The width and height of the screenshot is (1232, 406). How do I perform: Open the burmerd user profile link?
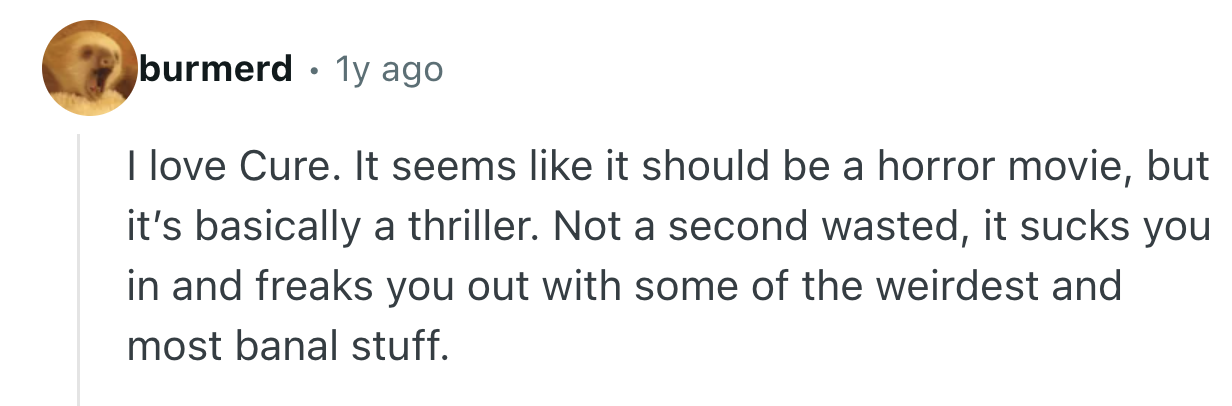click(x=217, y=69)
